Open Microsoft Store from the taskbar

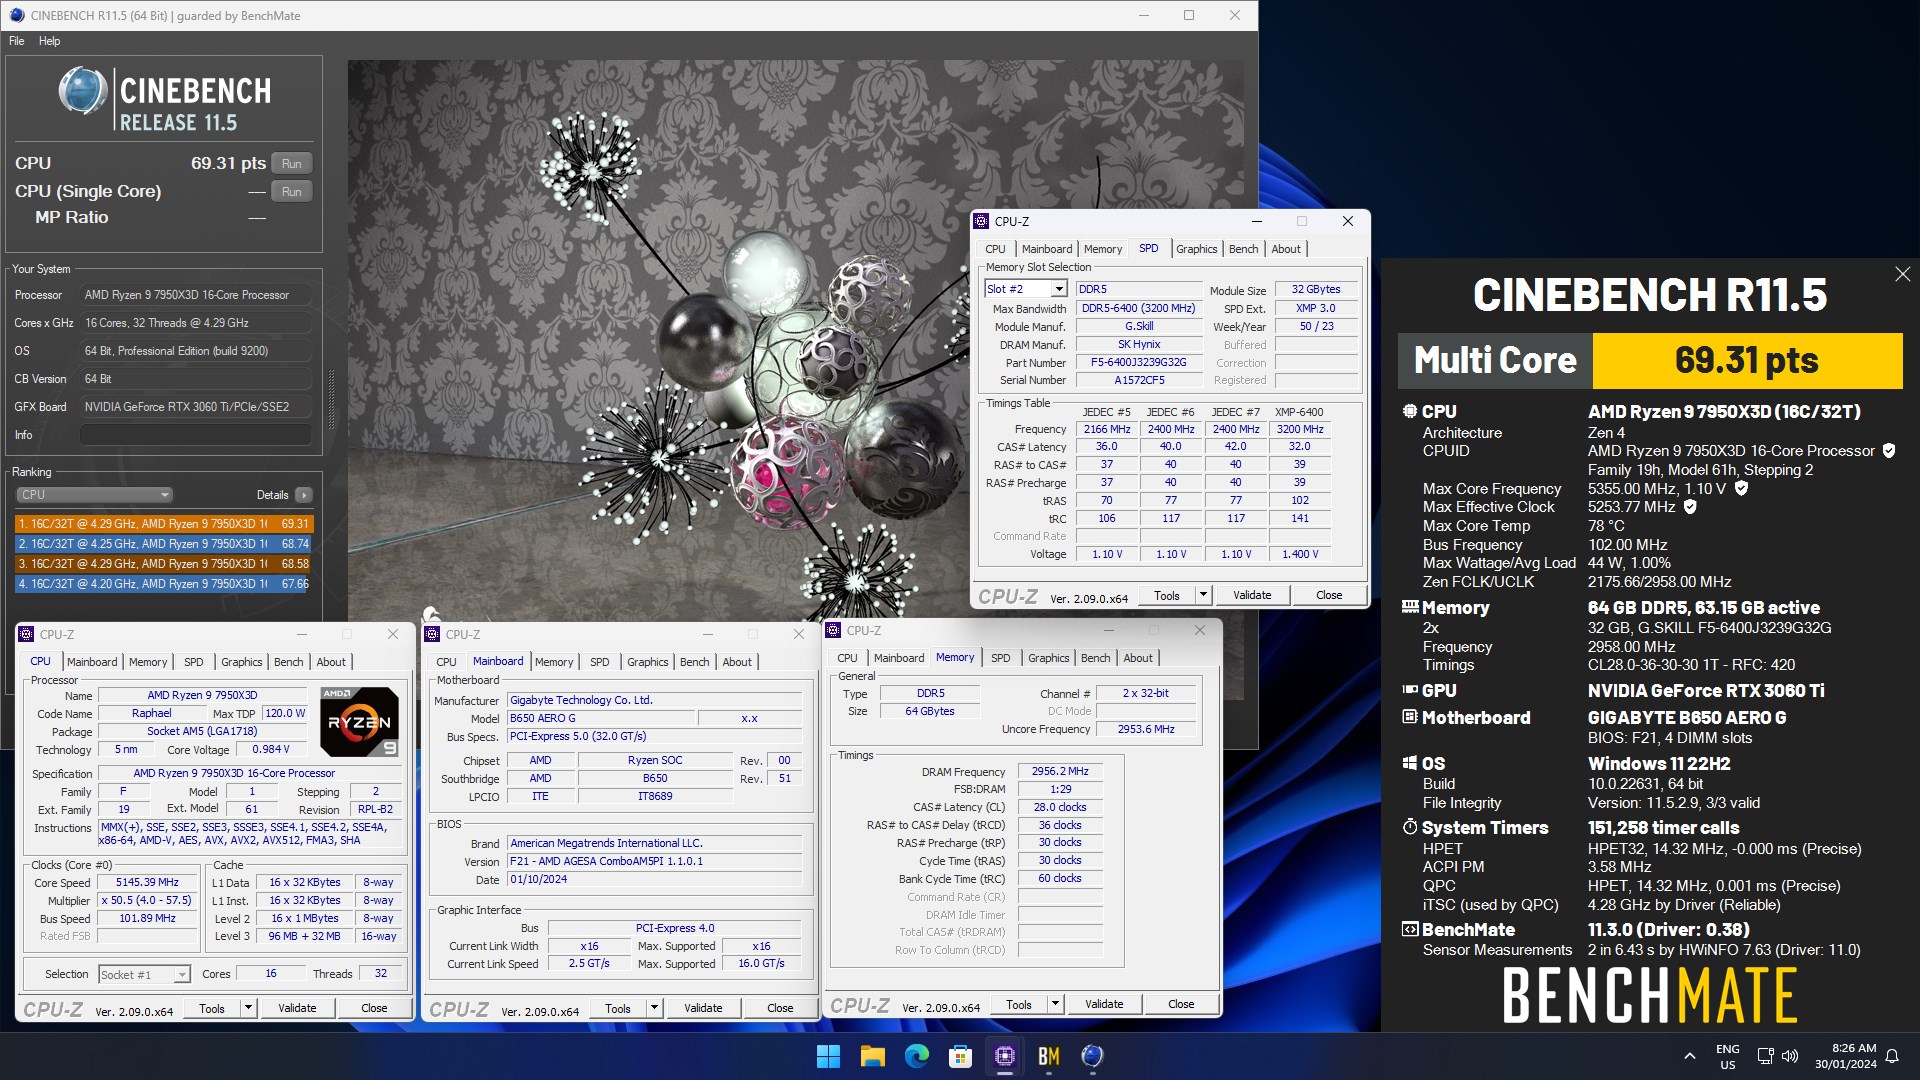960,1056
